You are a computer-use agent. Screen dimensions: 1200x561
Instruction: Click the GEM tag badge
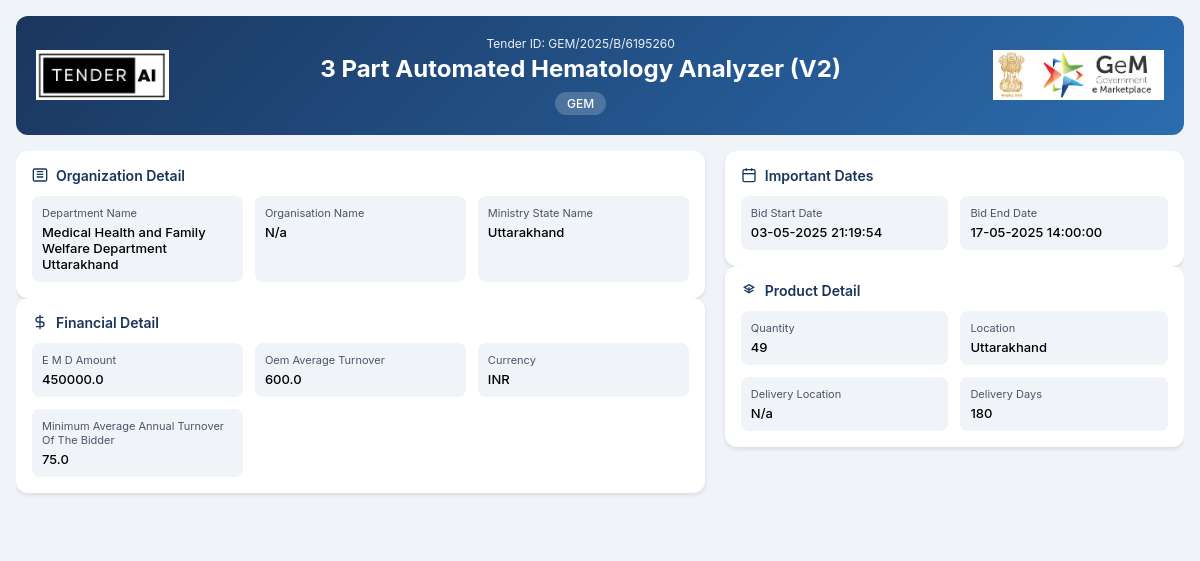pos(580,103)
